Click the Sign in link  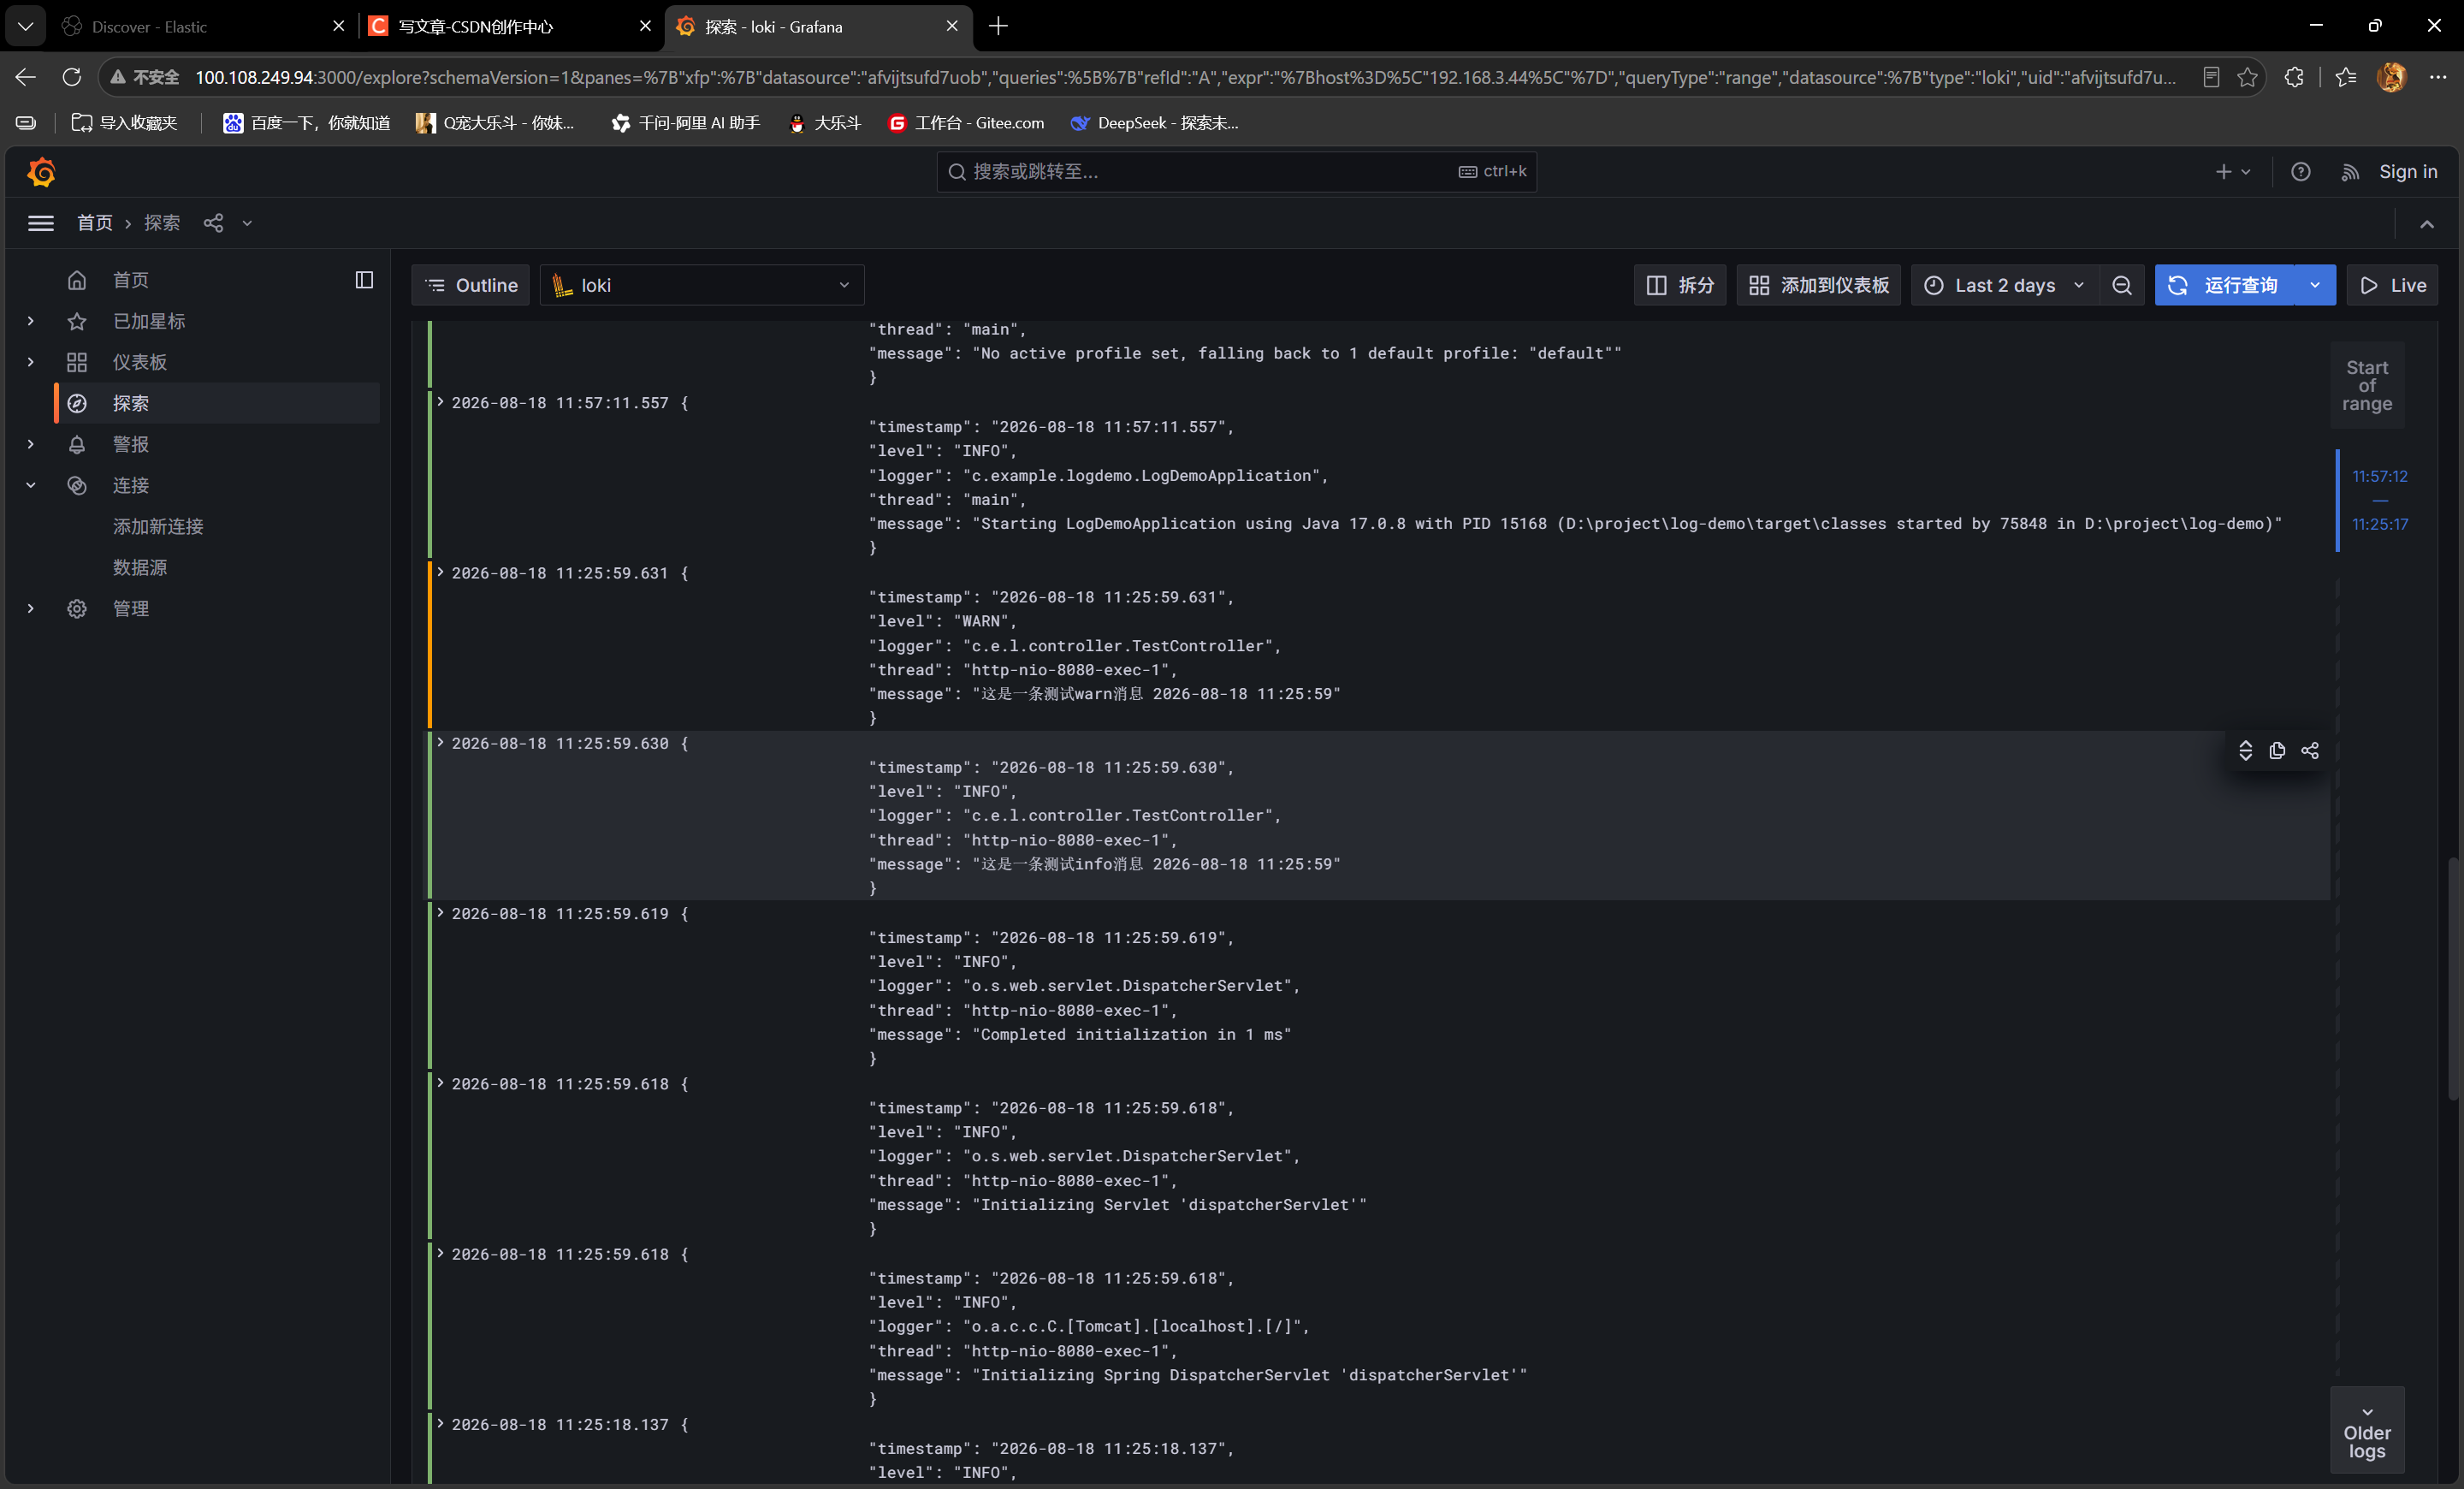tap(2408, 172)
